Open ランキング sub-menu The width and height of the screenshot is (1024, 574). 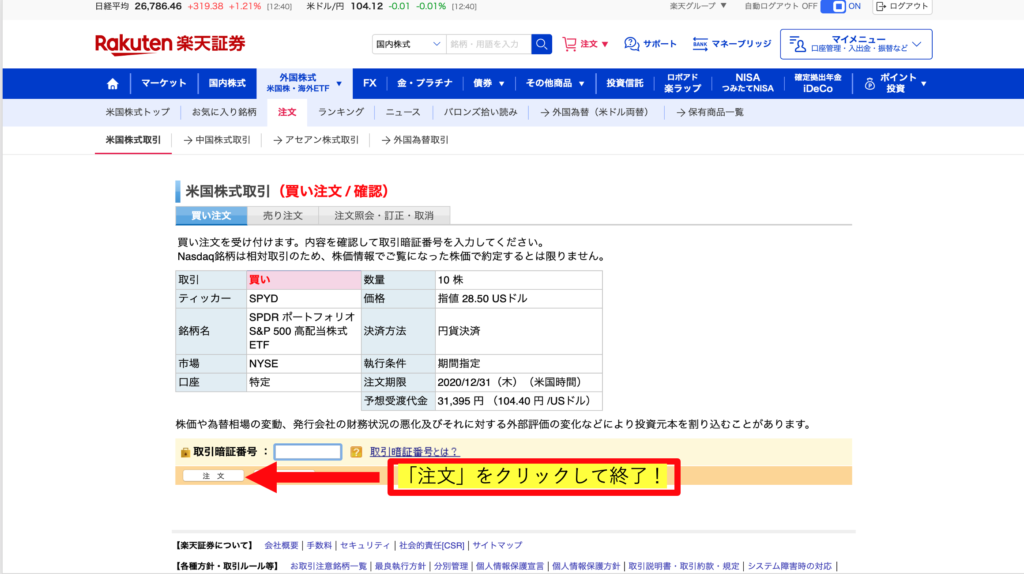coord(341,112)
